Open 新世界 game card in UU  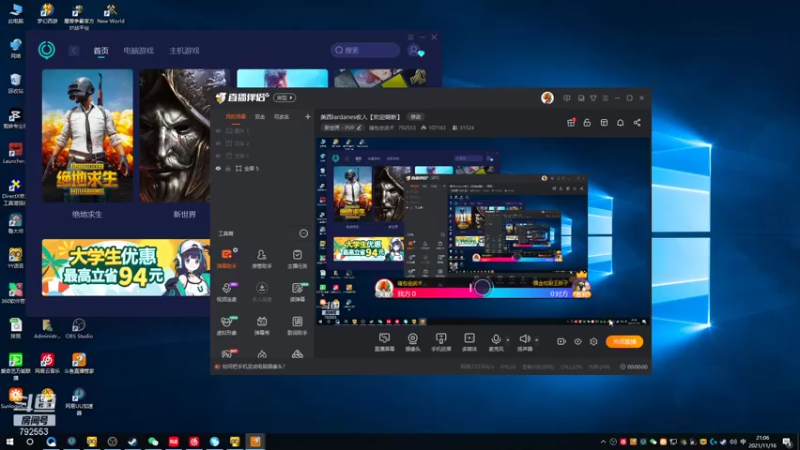pyautogui.click(x=174, y=135)
